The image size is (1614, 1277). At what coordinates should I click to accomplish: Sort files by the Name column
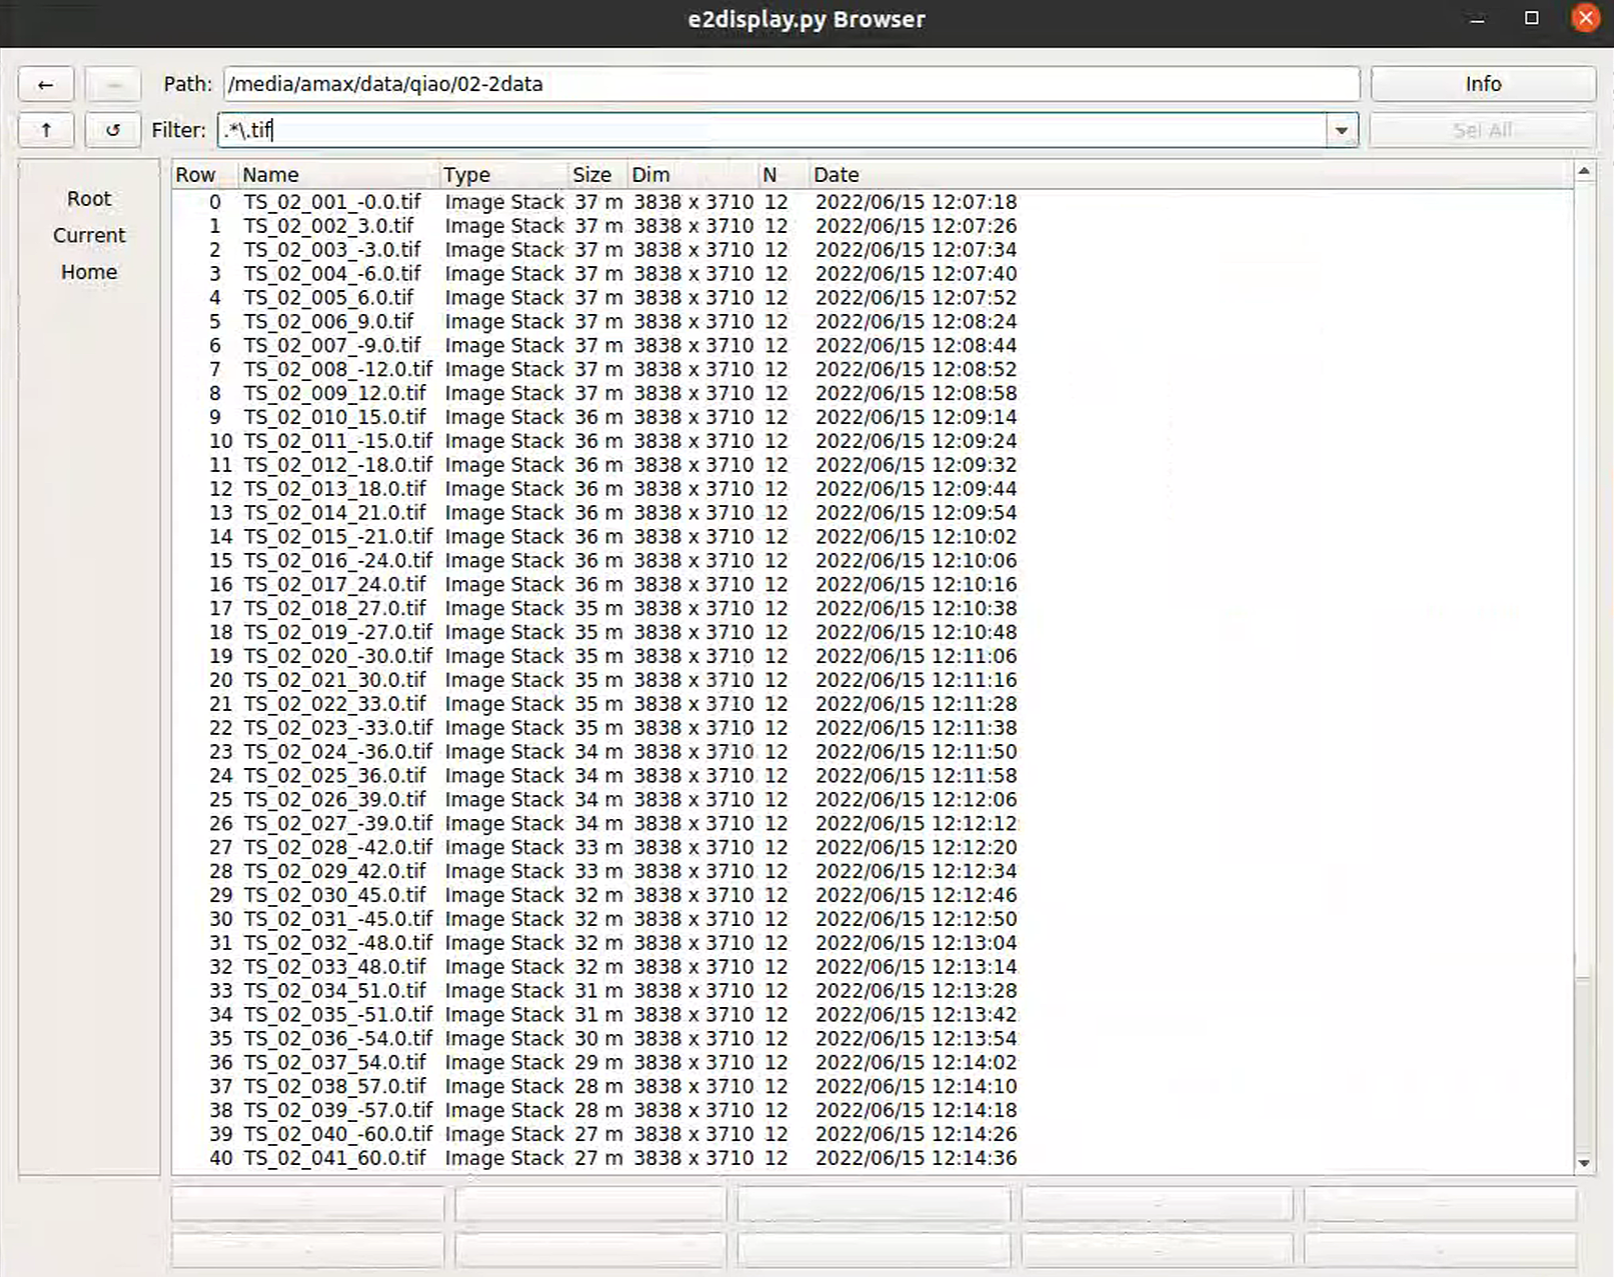pyautogui.click(x=269, y=174)
